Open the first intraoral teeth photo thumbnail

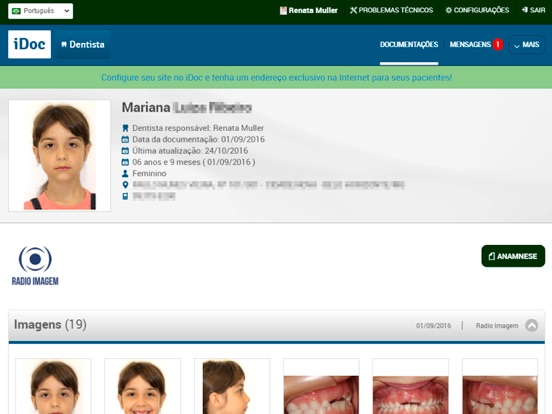[321, 386]
